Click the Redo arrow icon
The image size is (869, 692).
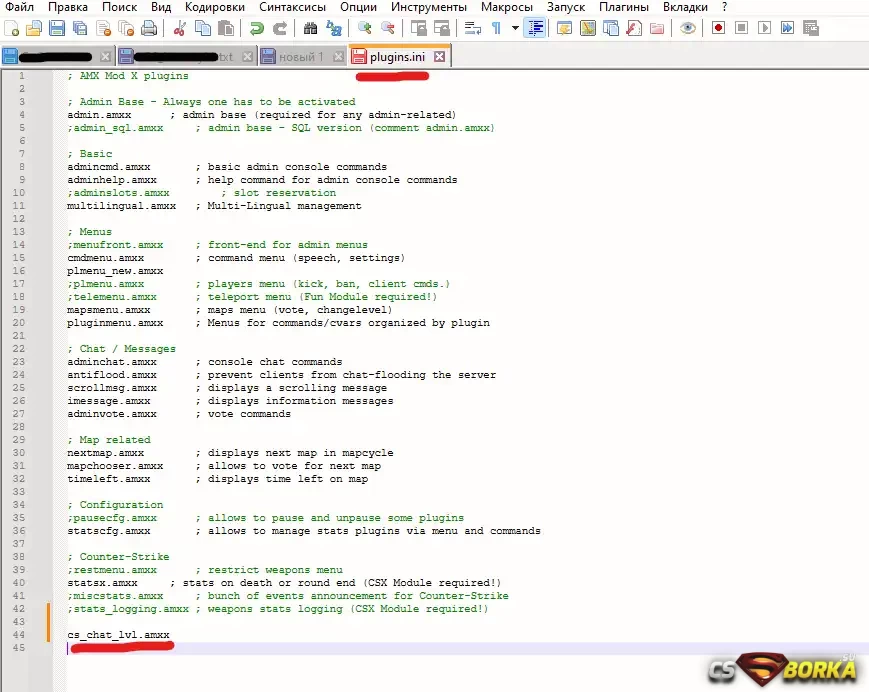(x=280, y=28)
